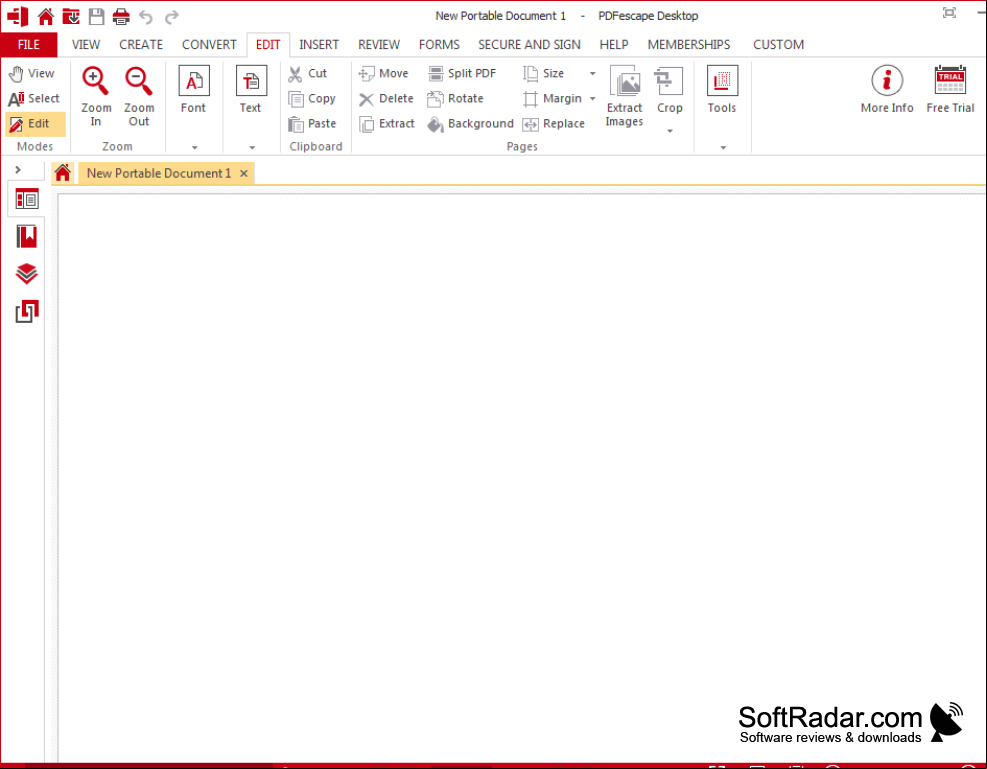Image resolution: width=987 pixels, height=769 pixels.
Task: Open the Margin dropdown arrow
Action: [x=592, y=99]
